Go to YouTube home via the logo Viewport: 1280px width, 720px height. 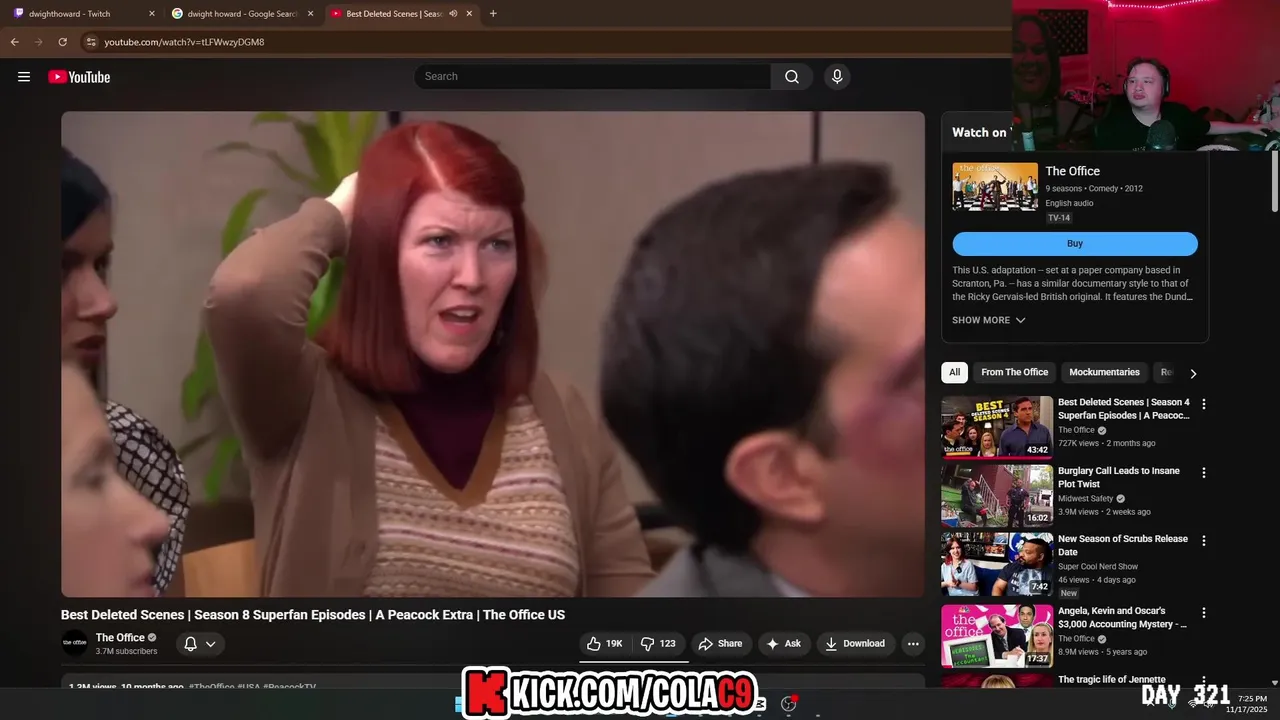pos(79,77)
